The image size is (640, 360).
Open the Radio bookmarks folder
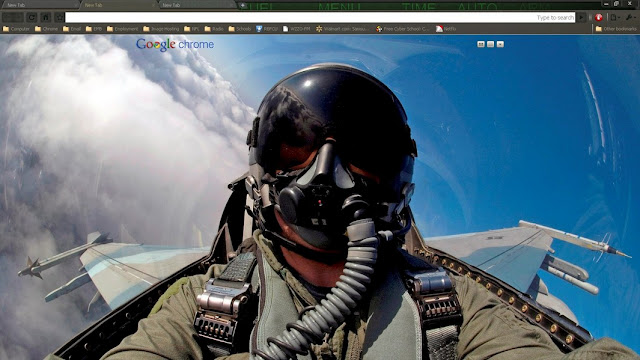[x=214, y=29]
